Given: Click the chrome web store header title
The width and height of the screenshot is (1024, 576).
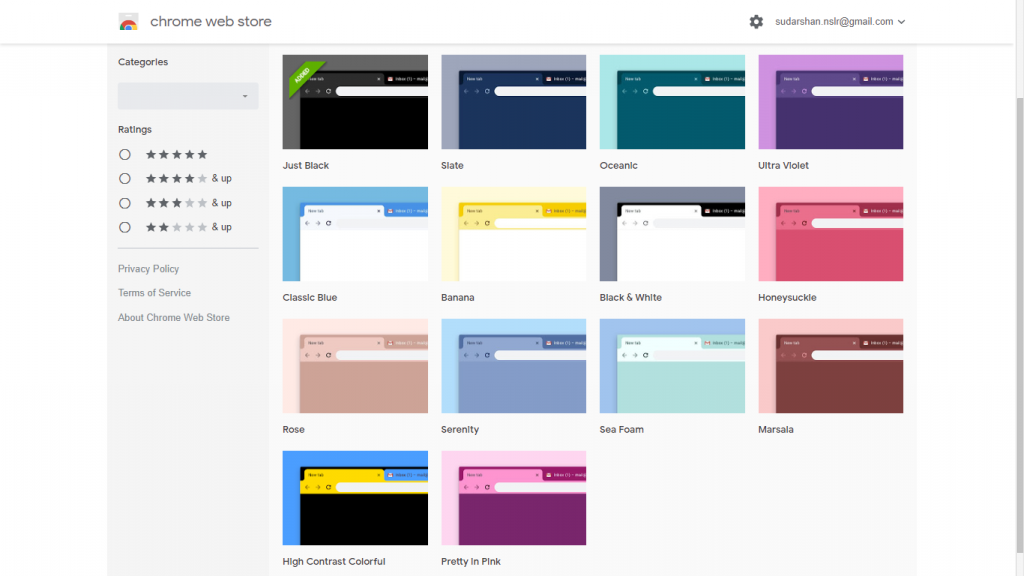Looking at the screenshot, I should pyautogui.click(x=211, y=22).
